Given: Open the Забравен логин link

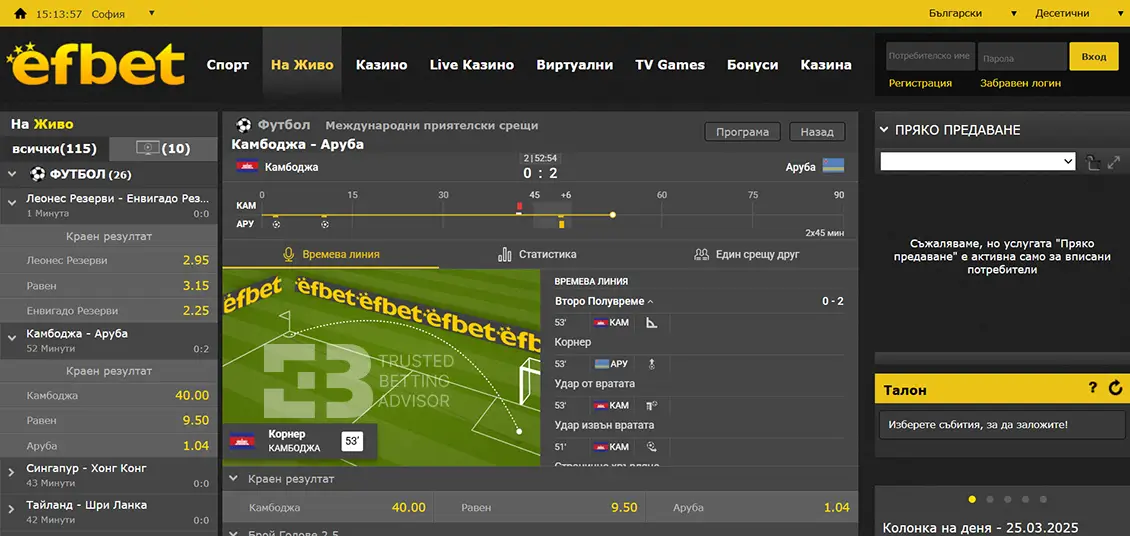Looking at the screenshot, I should tap(1020, 83).
